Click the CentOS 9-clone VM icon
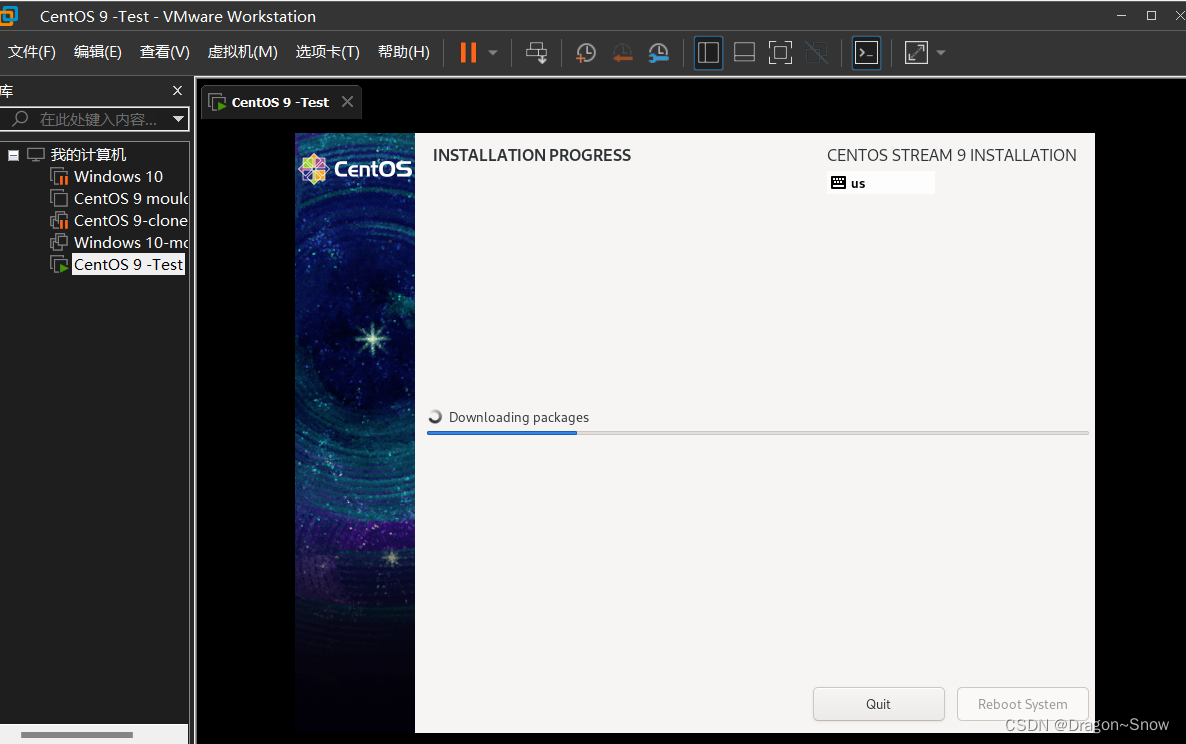 (59, 221)
